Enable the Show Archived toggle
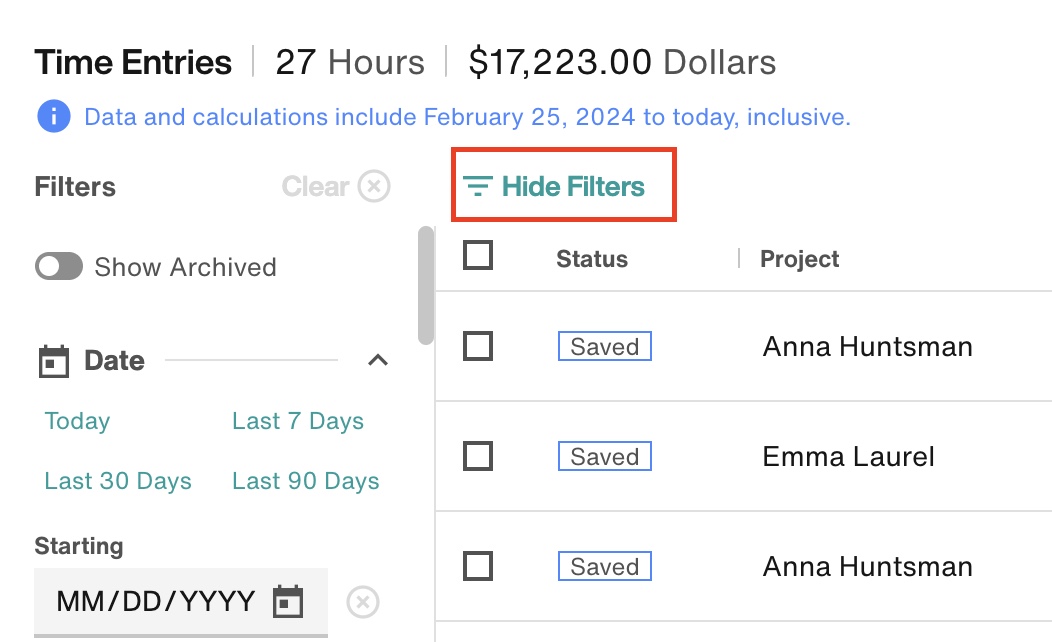1052x642 pixels. (x=58, y=266)
